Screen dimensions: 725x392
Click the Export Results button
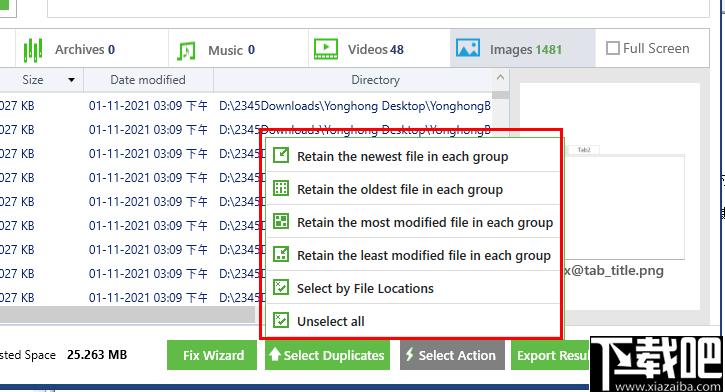point(550,355)
